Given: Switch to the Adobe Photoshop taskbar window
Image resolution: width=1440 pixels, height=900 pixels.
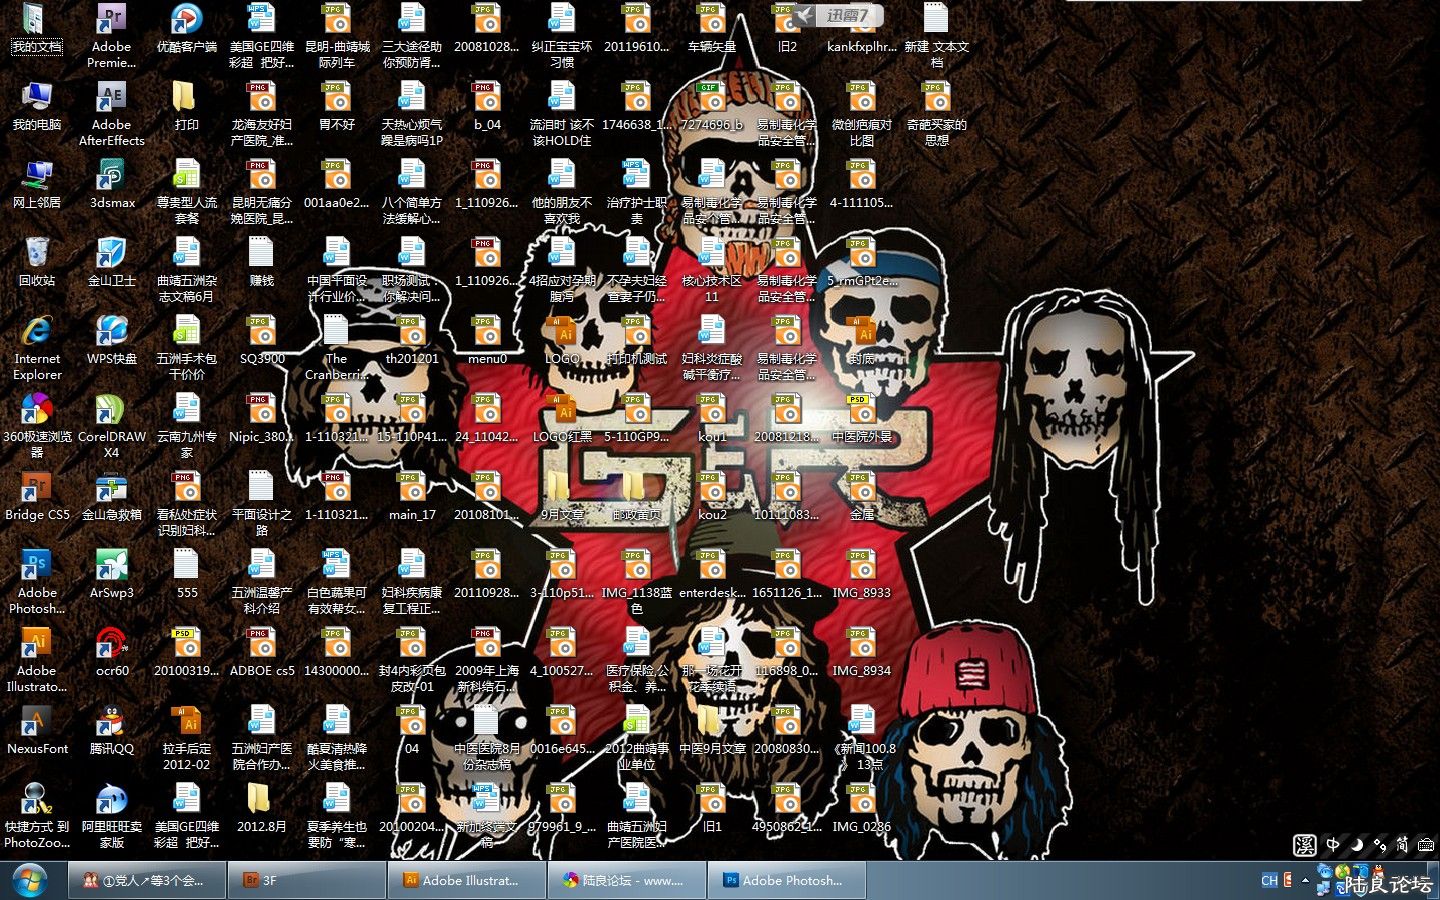Looking at the screenshot, I should [x=787, y=881].
